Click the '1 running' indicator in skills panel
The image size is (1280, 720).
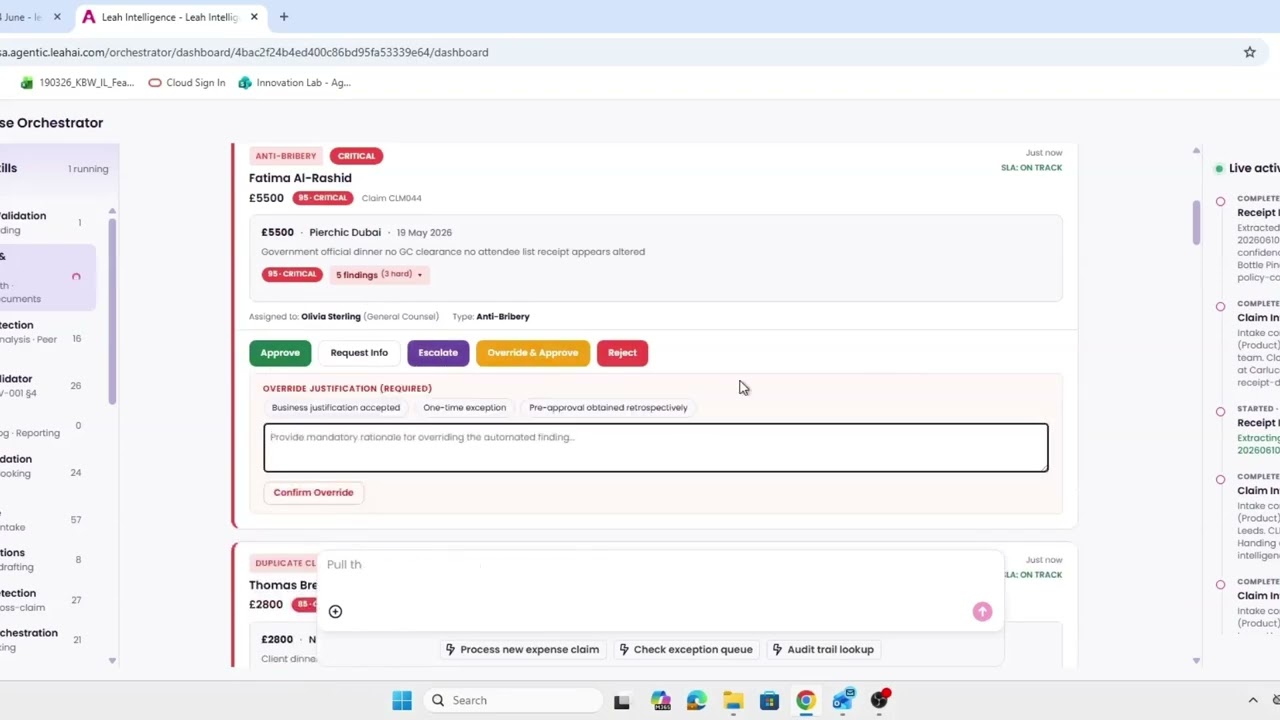(88, 169)
